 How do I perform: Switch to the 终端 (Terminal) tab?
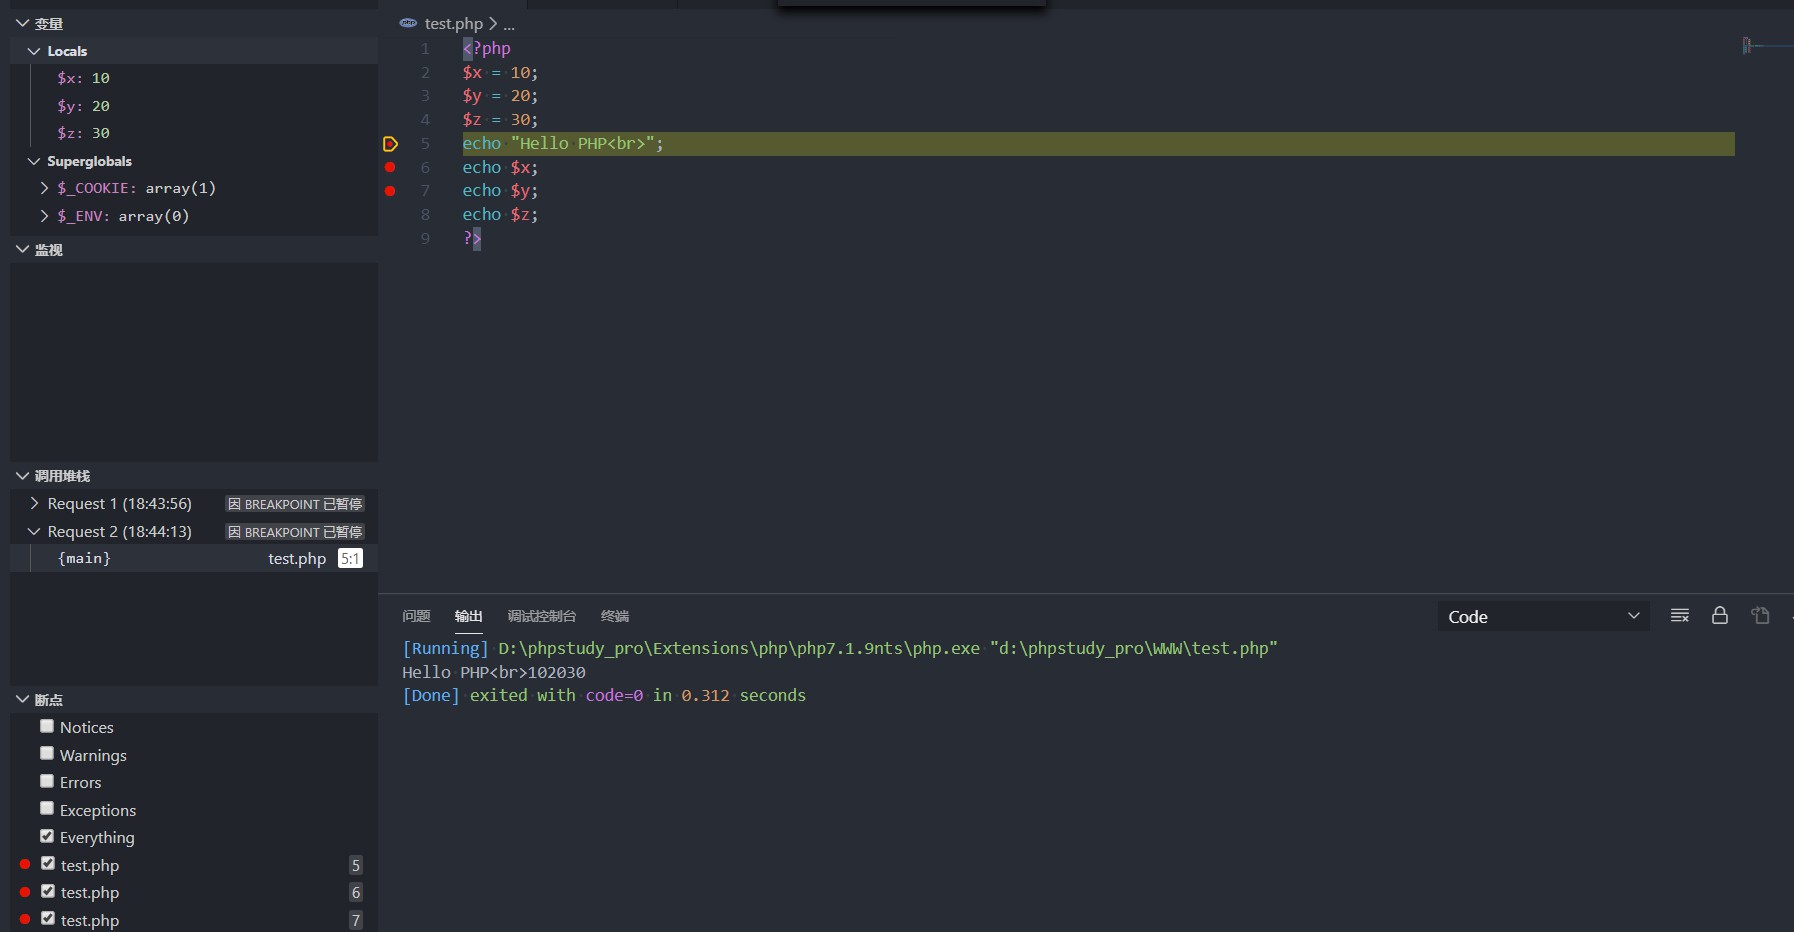pos(614,616)
